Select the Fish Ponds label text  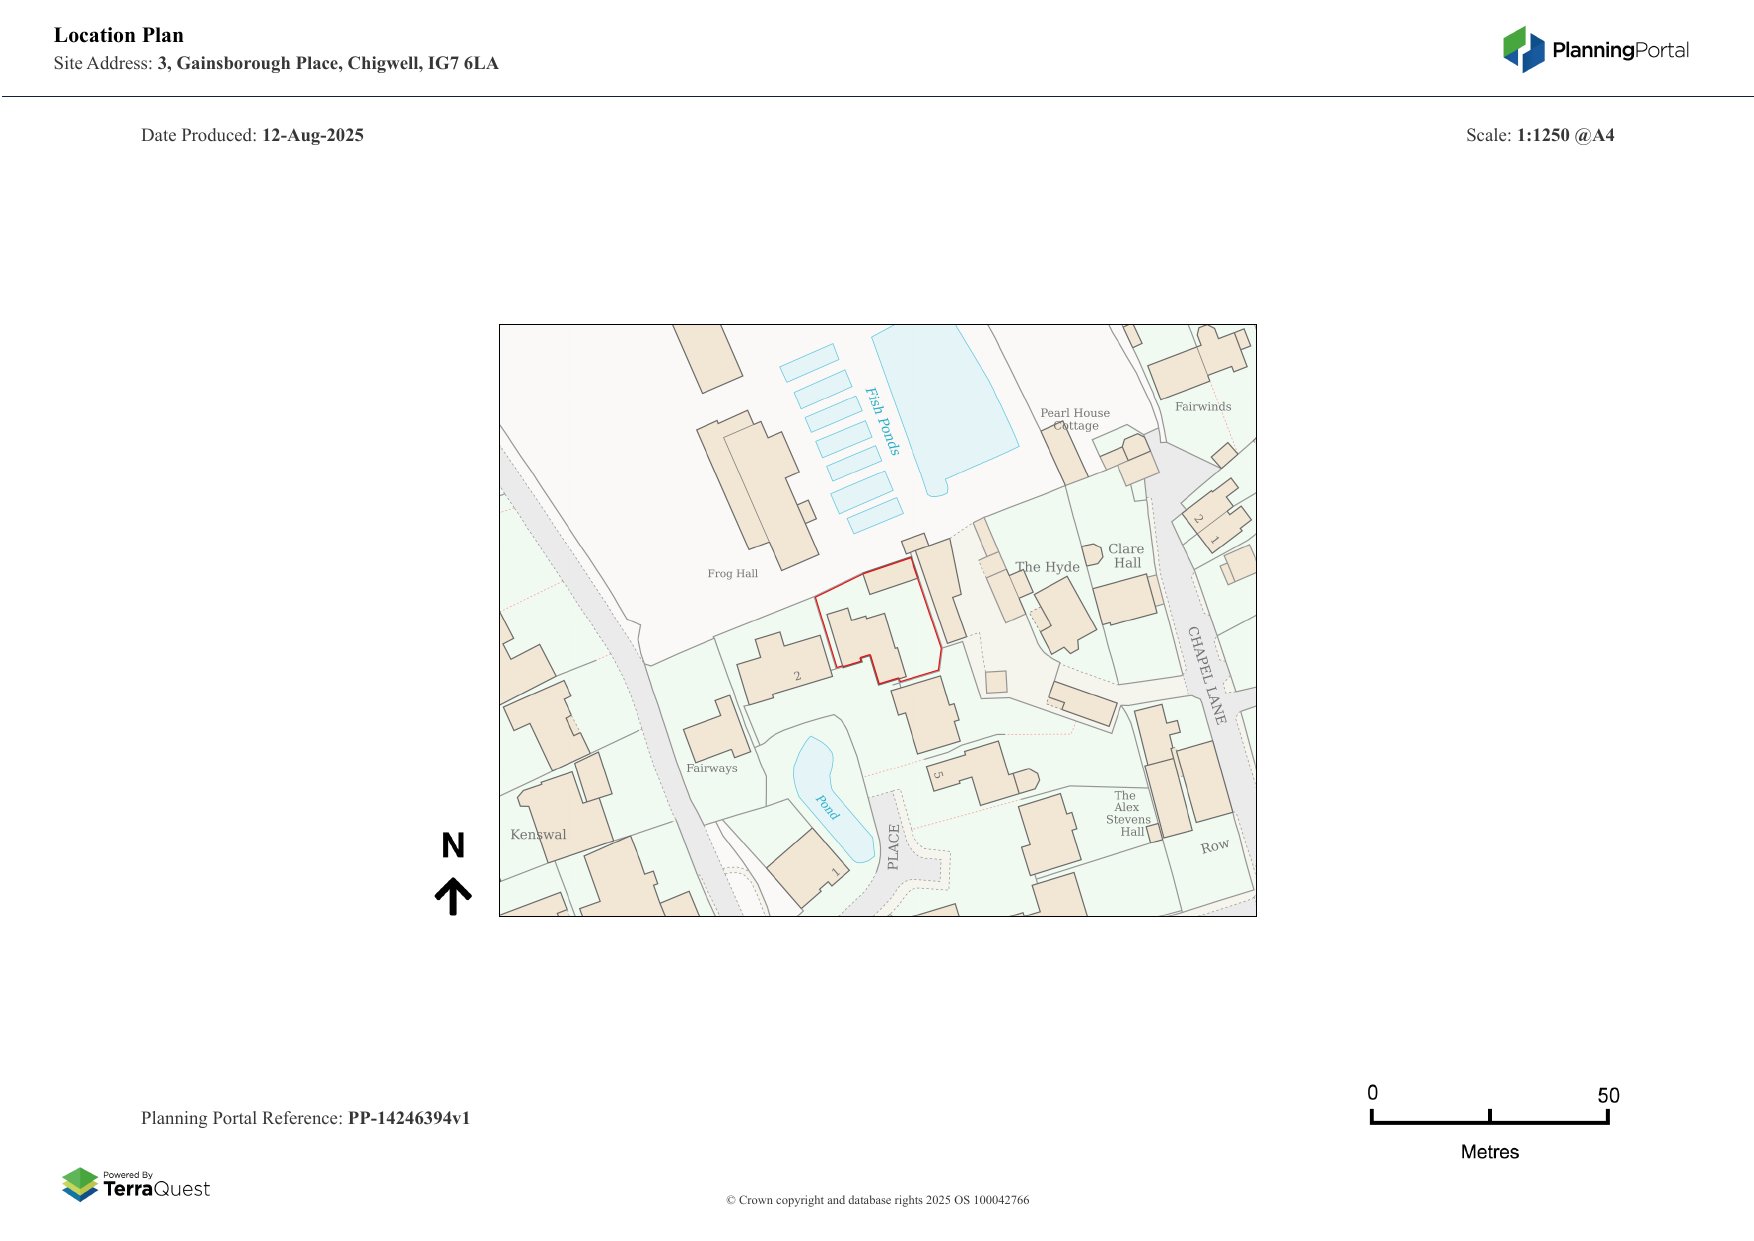[x=882, y=421]
